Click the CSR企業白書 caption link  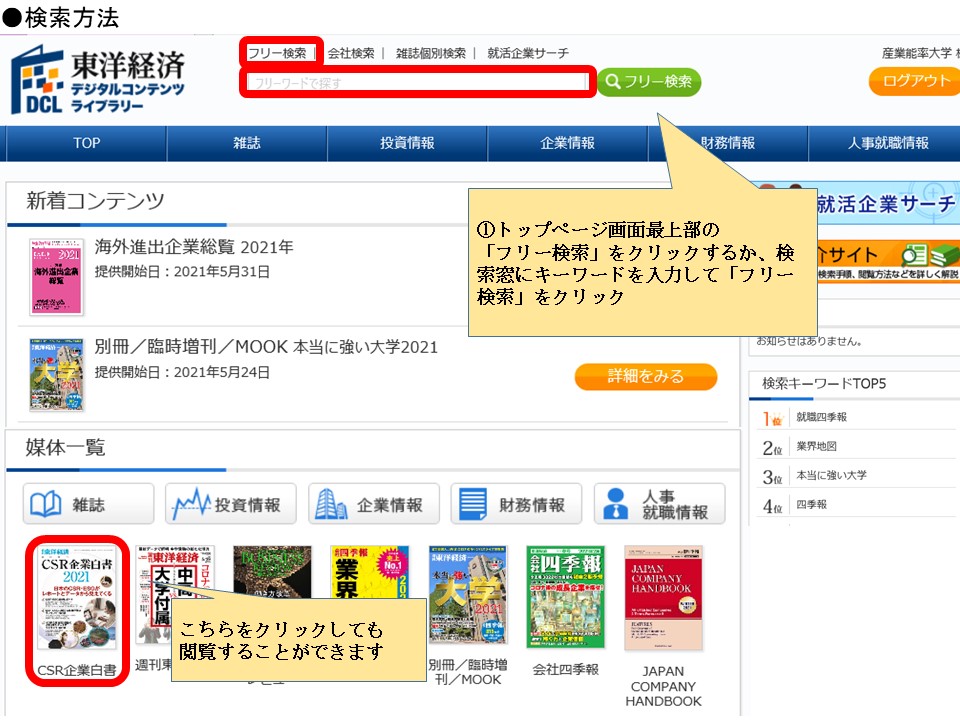point(77,670)
